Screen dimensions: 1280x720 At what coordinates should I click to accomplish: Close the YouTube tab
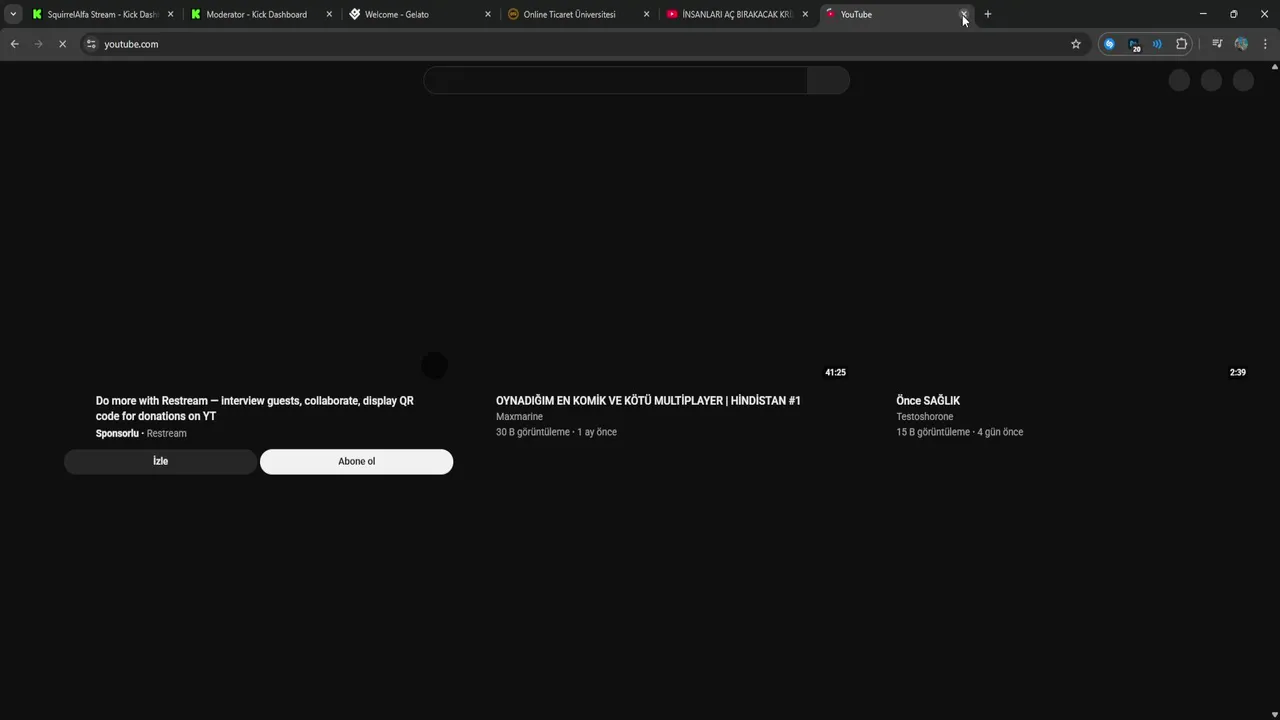tap(964, 14)
